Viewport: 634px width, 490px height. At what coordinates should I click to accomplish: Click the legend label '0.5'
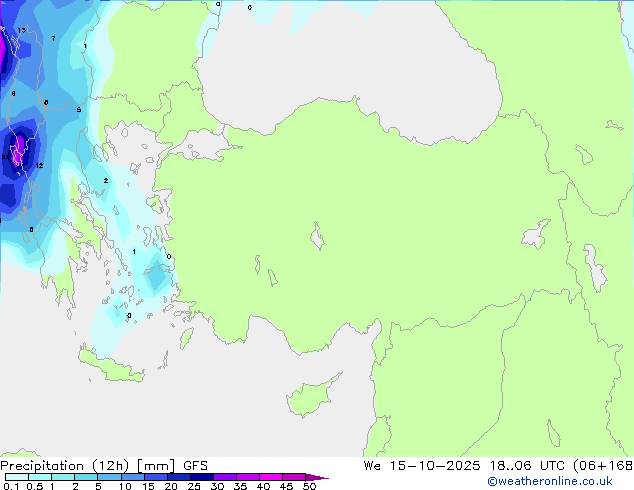pyautogui.click(x=35, y=486)
